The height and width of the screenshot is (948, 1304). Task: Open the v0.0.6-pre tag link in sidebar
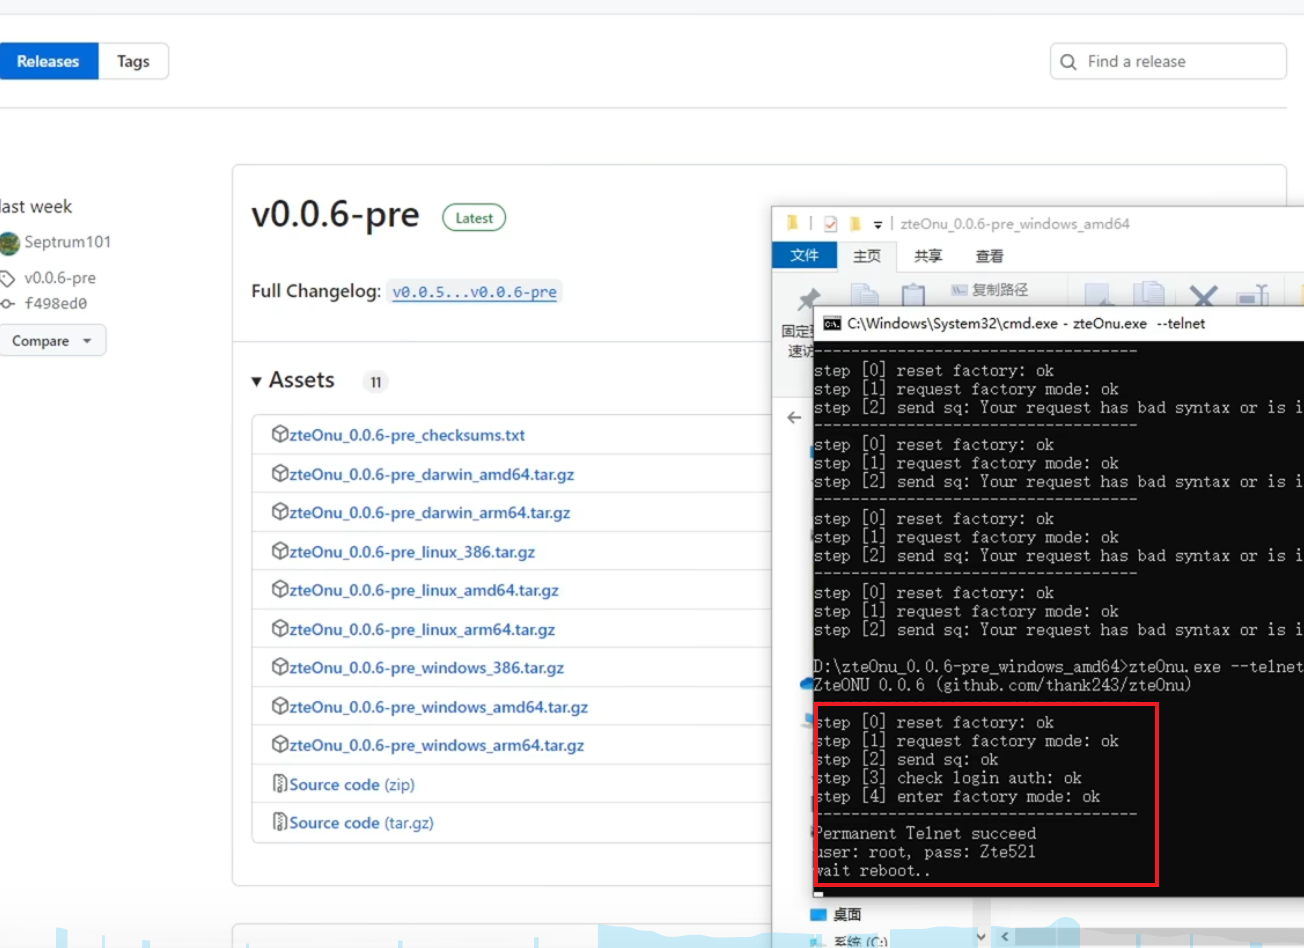tap(60, 278)
